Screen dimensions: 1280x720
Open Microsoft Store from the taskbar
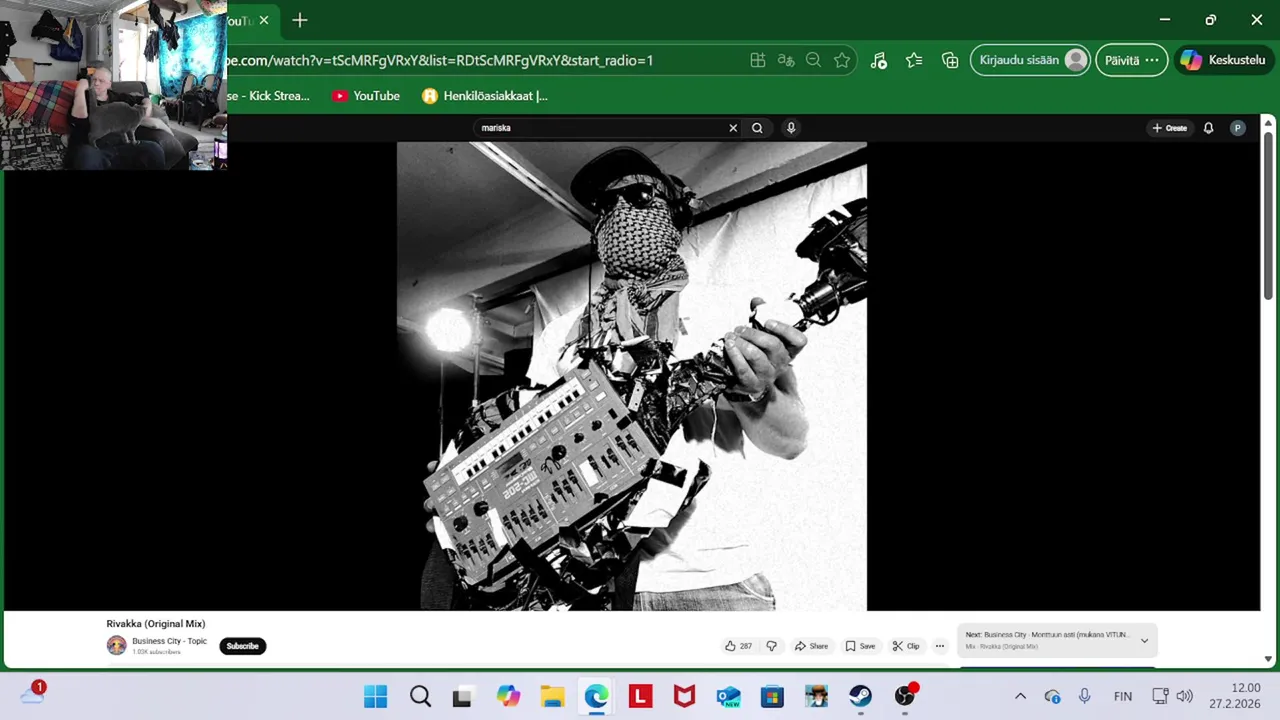[772, 696]
